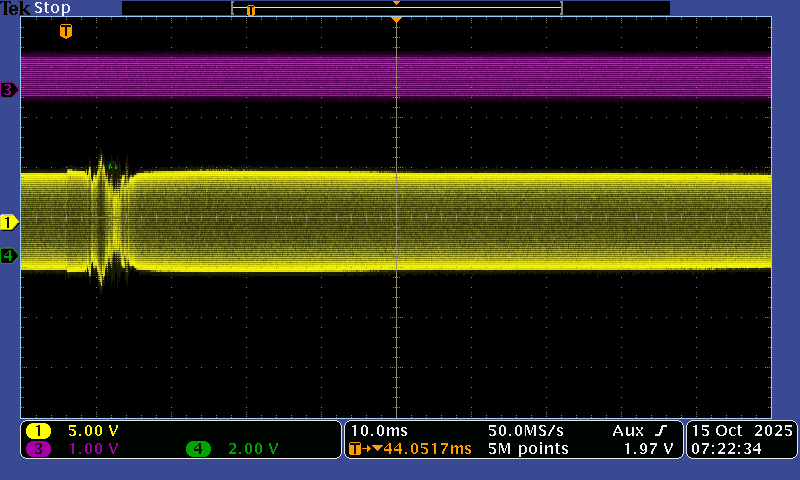Select the purple channel 3 ground marker
This screenshot has height=480, width=800.
[x=9, y=90]
